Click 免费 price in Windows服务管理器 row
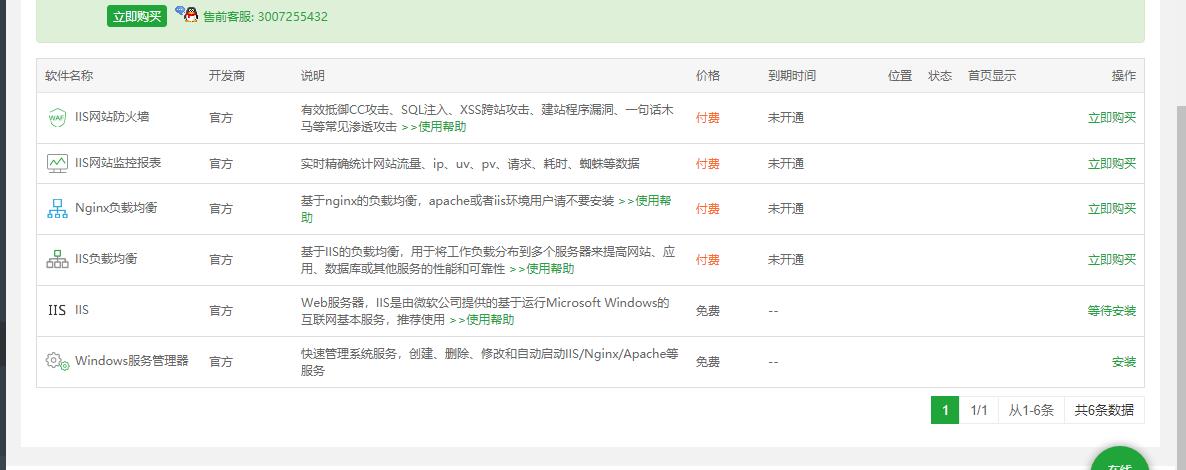1186x470 pixels. point(708,362)
